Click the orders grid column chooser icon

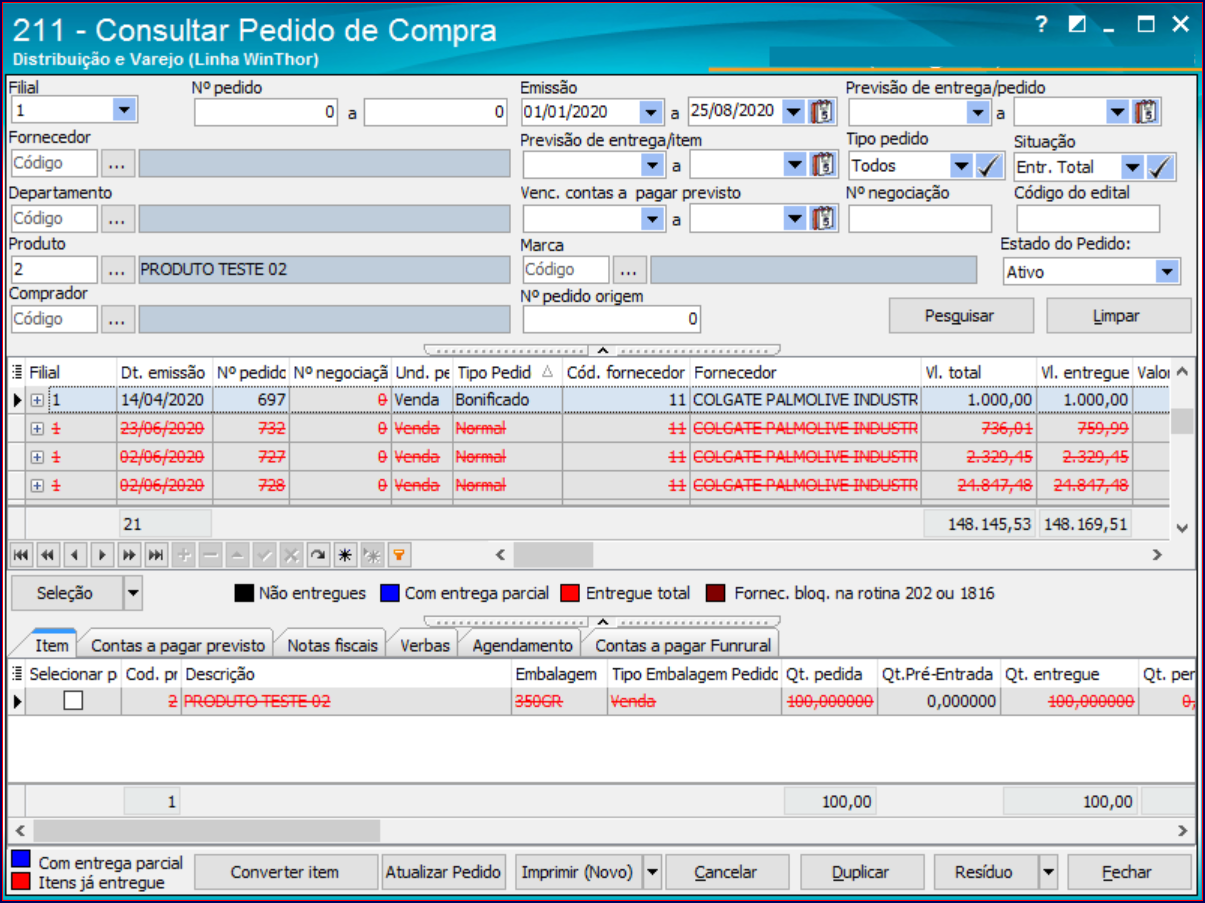point(16,372)
